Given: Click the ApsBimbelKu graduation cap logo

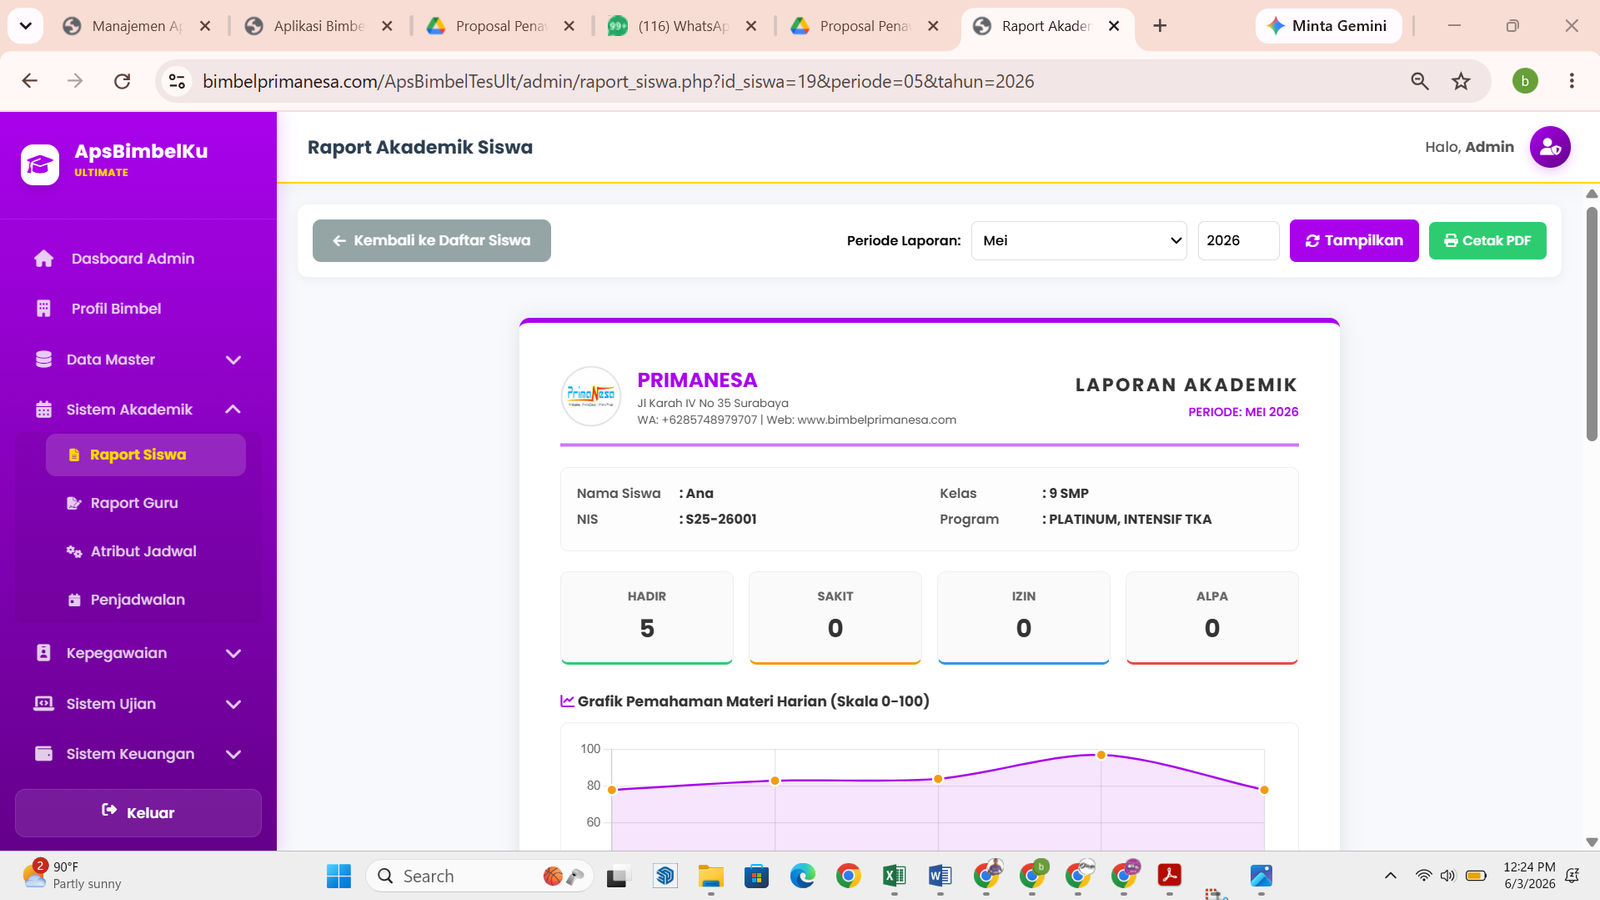Looking at the screenshot, I should coord(40,165).
